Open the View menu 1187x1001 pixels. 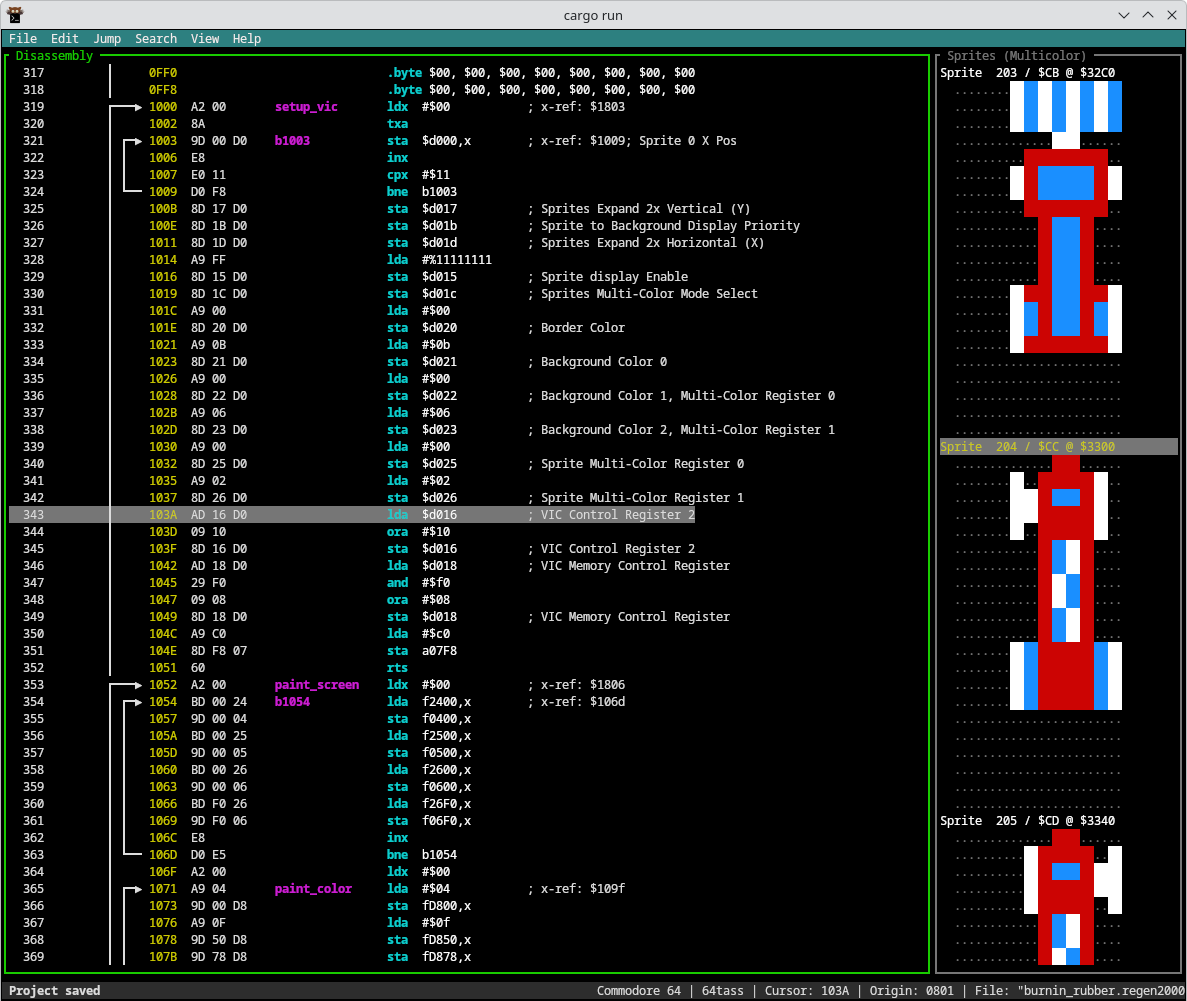click(205, 39)
